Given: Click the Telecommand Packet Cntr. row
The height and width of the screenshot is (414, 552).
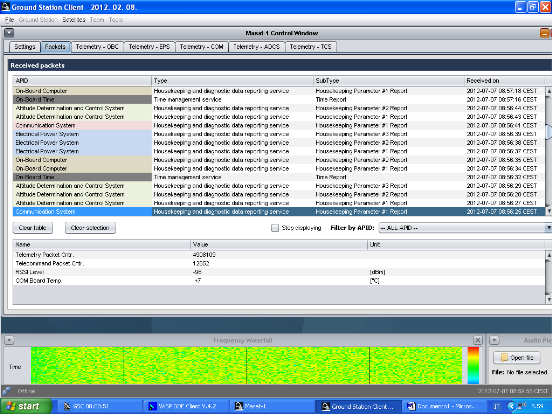Looking at the screenshot, I should click(279, 263).
